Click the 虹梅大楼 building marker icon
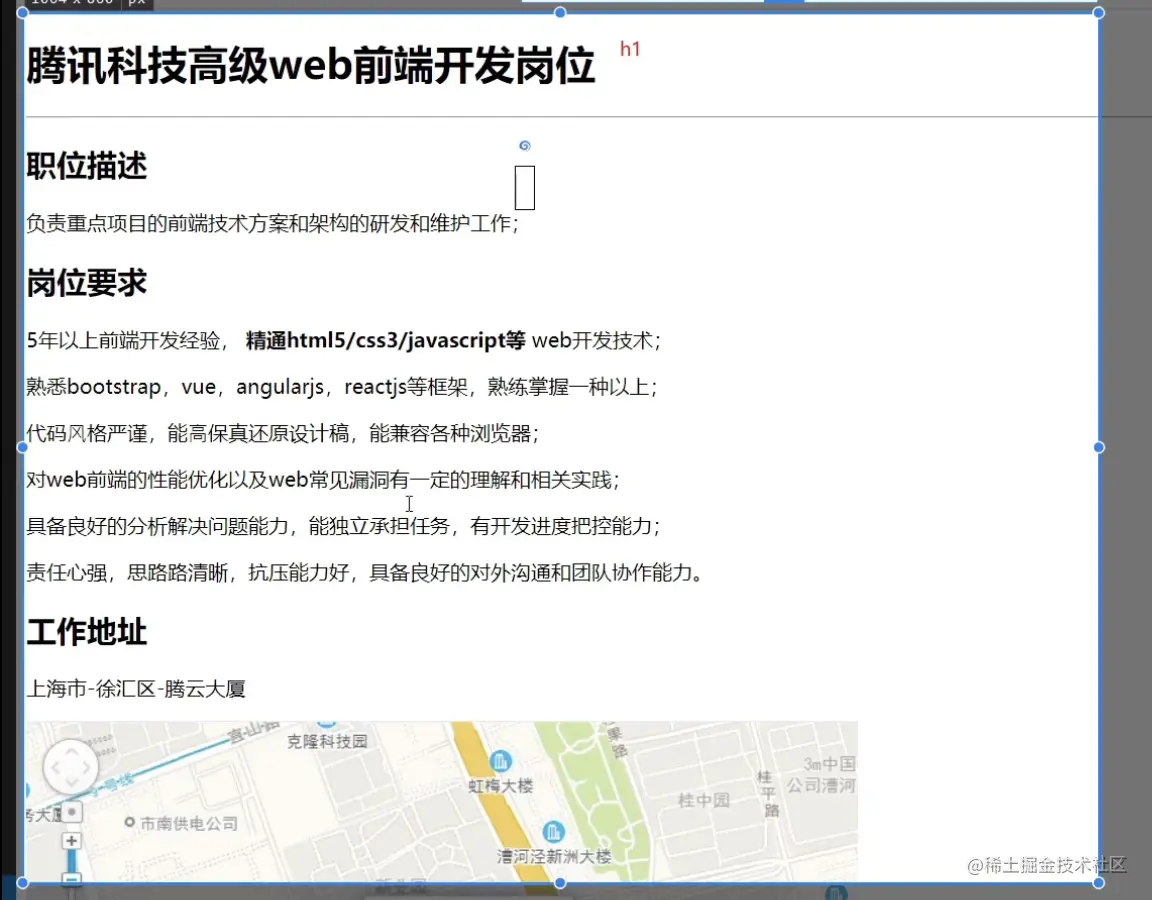Viewport: 1152px width, 900px height. pos(500,761)
